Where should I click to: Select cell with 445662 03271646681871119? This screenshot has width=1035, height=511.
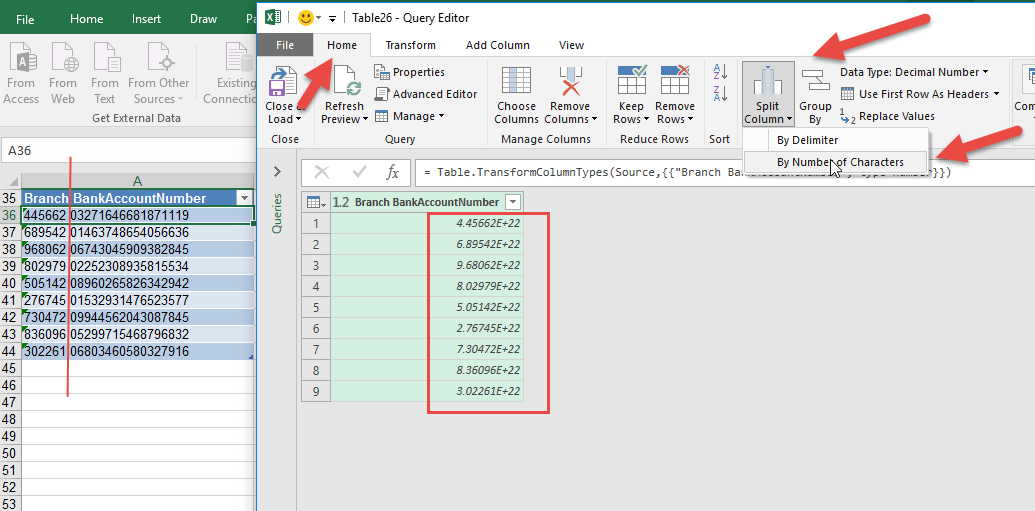coord(137,215)
